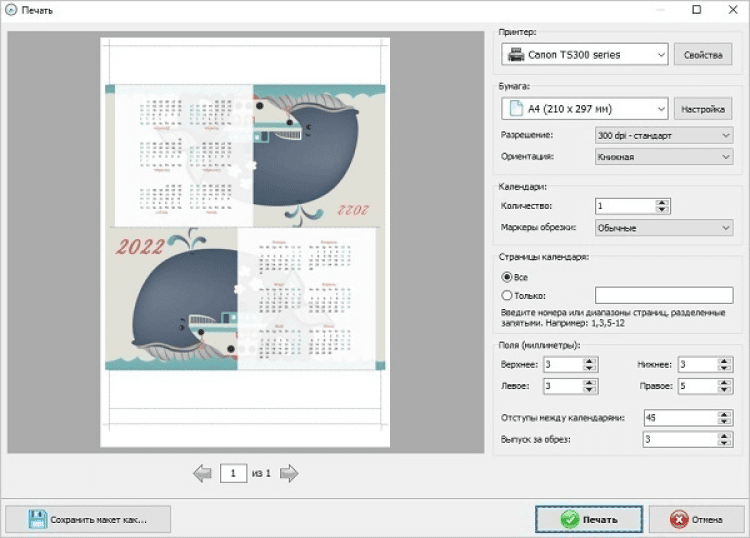Increase the Нижнее margin value
Image resolution: width=750 pixels, height=538 pixels.
[x=725, y=361]
